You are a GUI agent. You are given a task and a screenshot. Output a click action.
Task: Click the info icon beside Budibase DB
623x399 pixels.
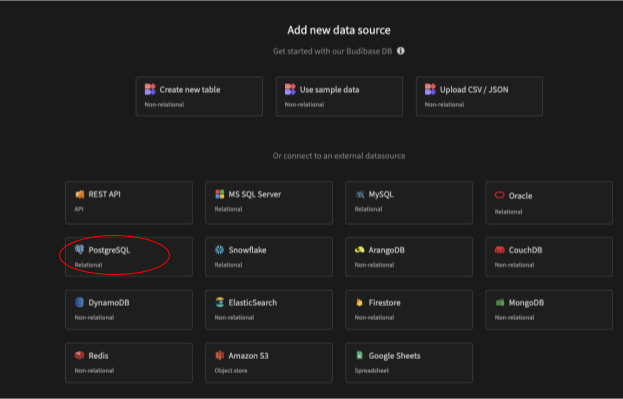tap(400, 51)
